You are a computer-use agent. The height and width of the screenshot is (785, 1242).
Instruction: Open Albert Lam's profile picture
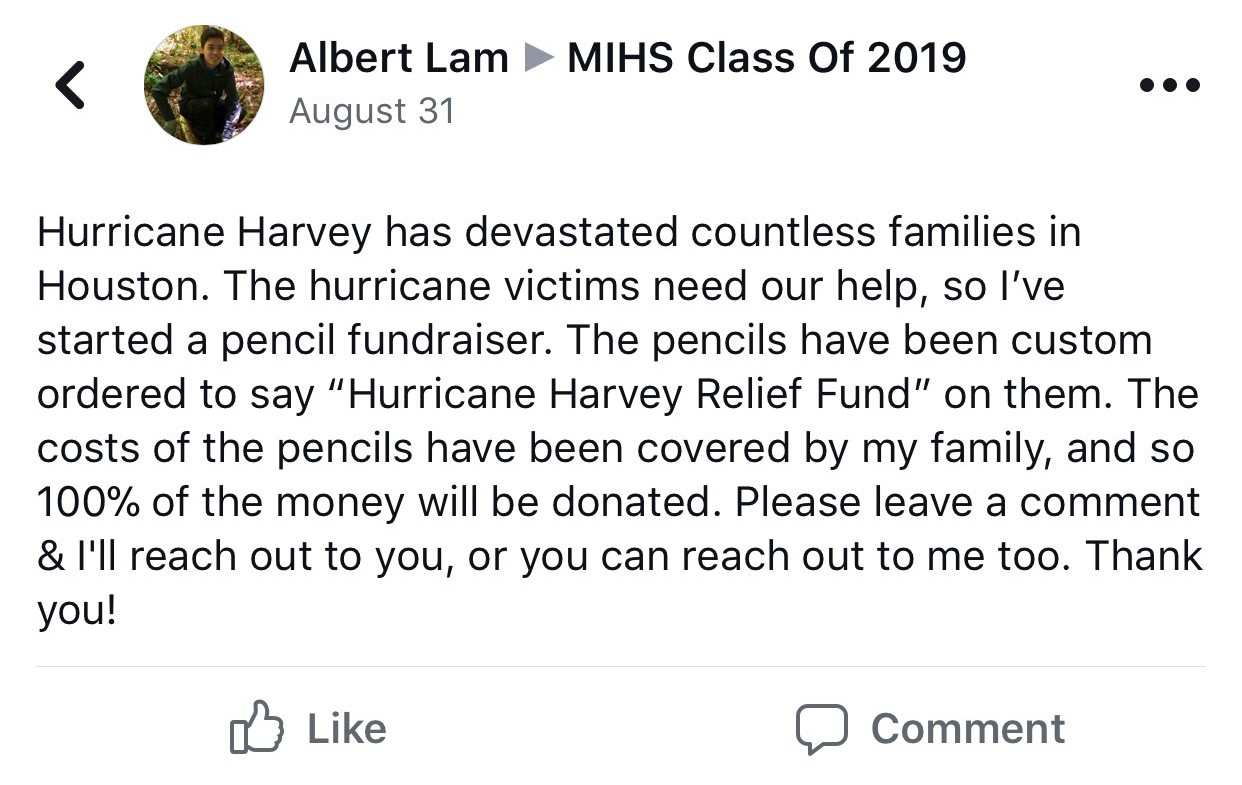tap(204, 85)
